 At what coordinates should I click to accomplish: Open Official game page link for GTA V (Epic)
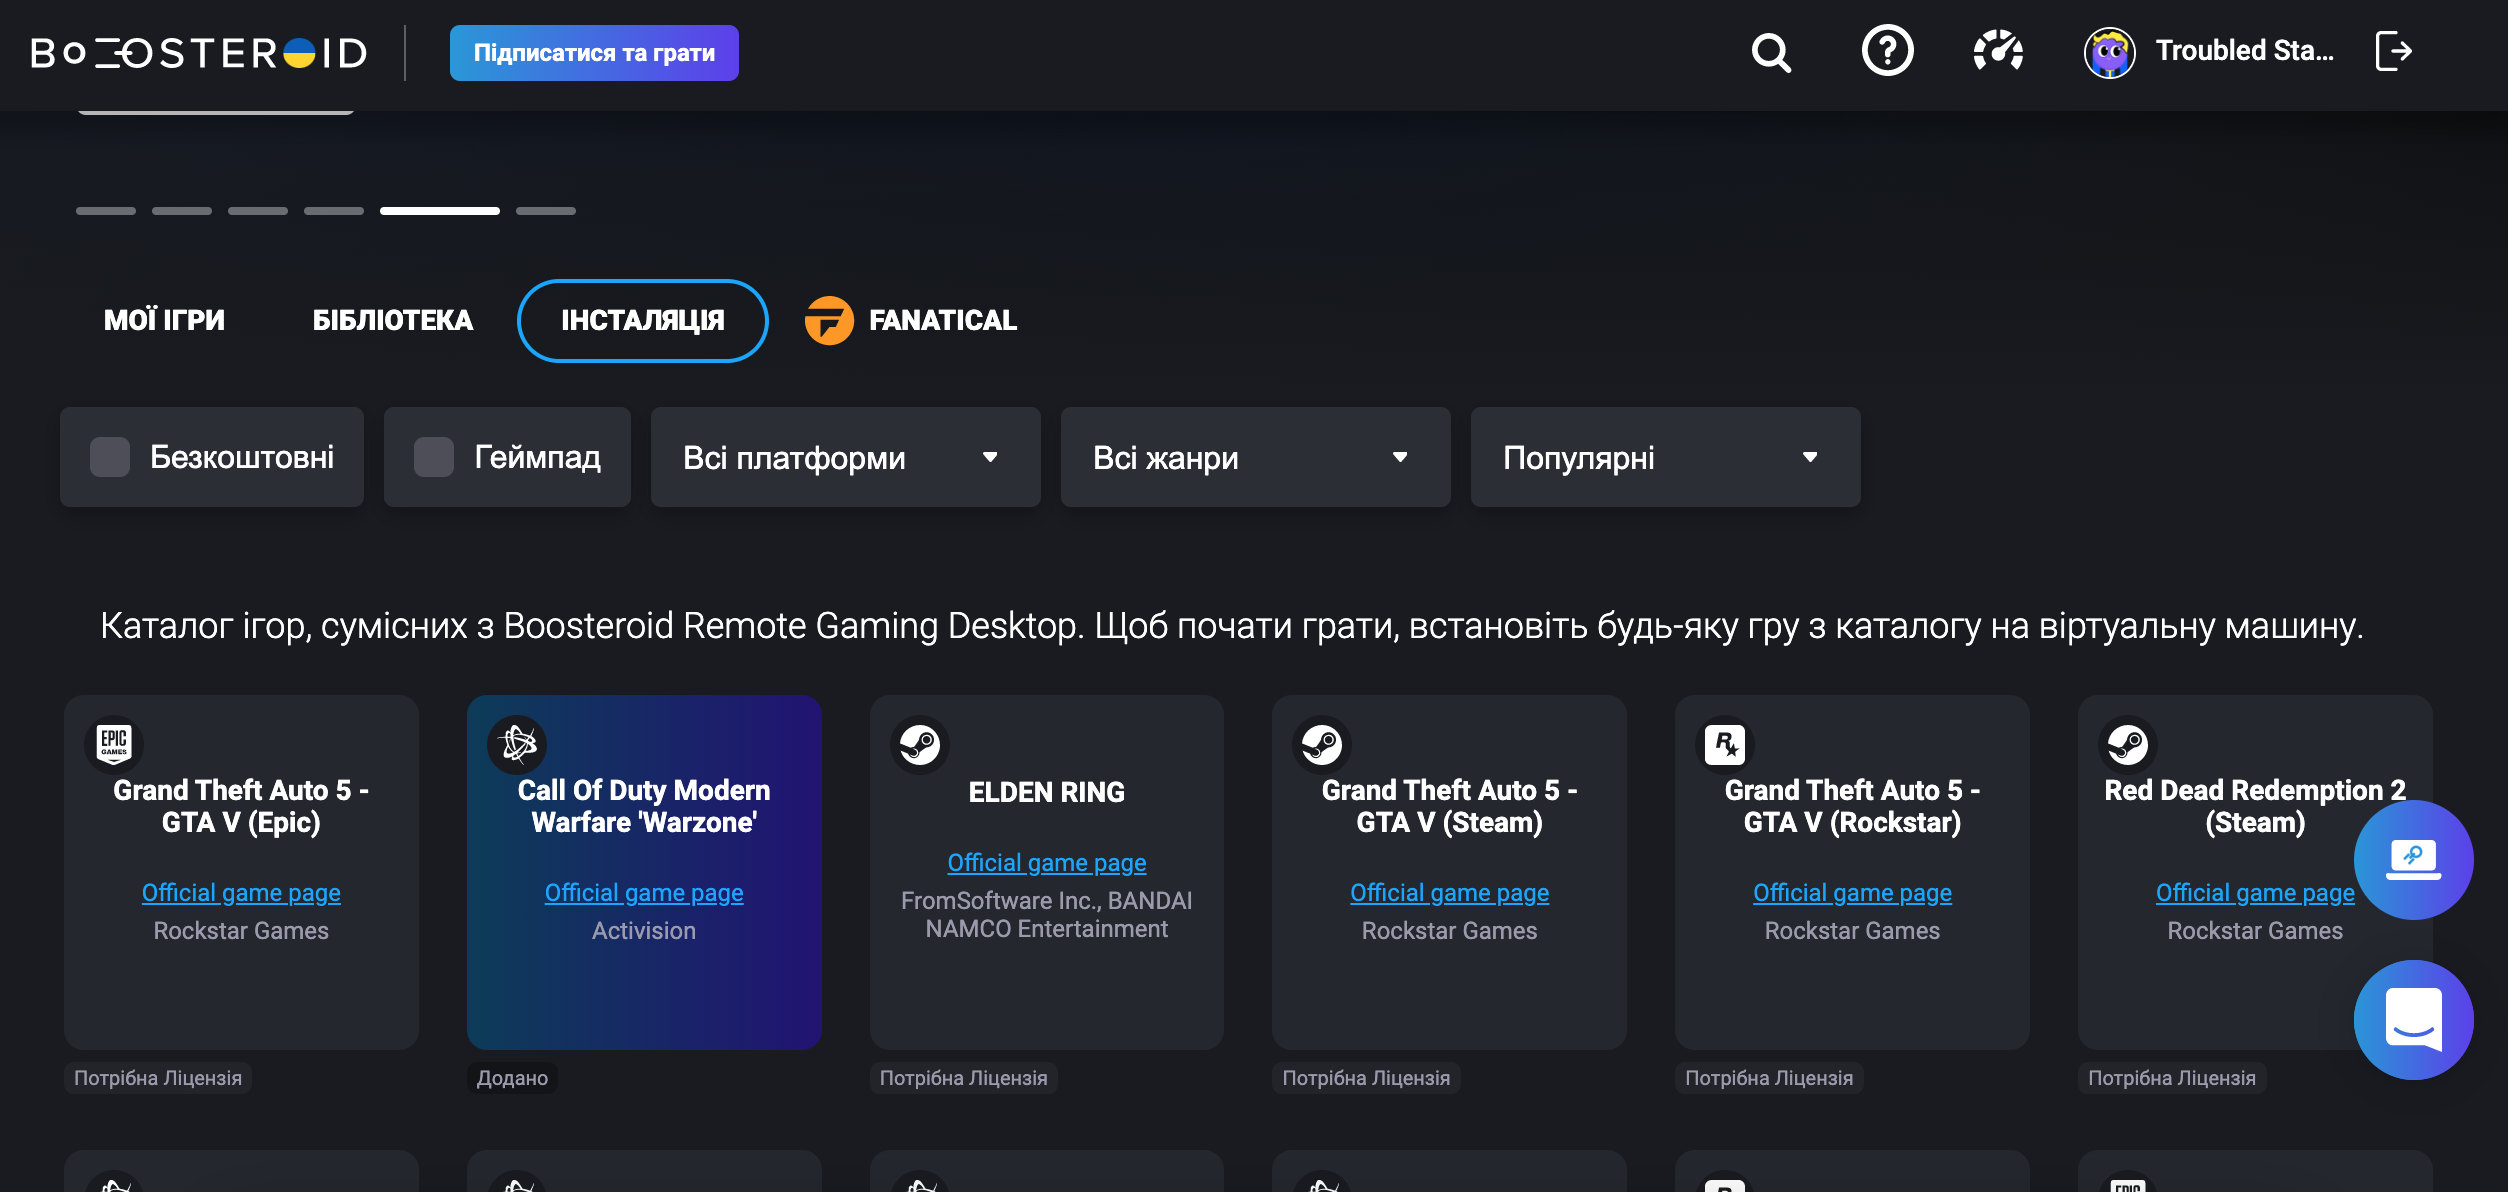pyautogui.click(x=241, y=893)
